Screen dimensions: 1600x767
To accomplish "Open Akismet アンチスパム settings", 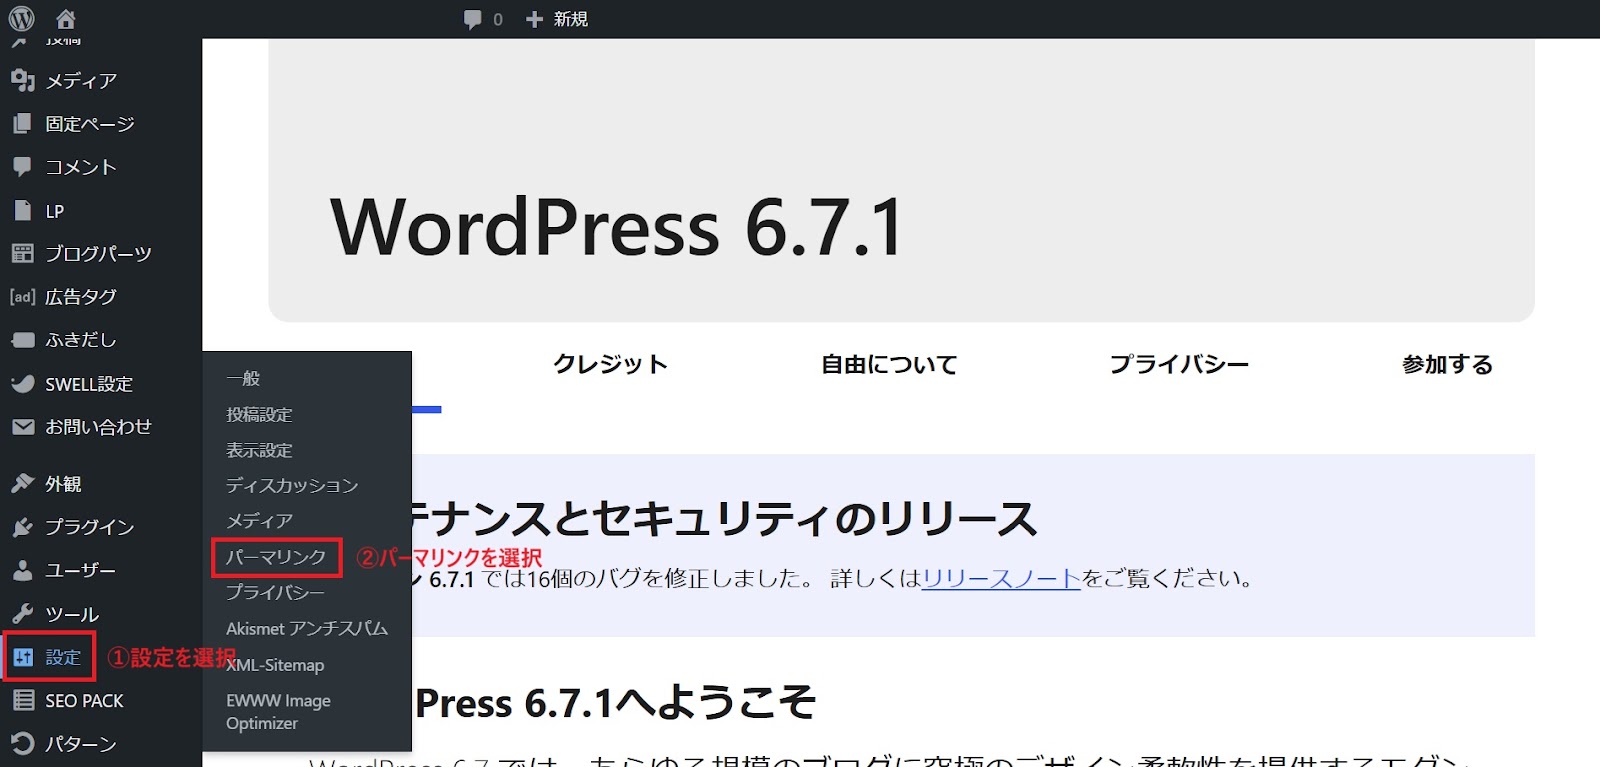I will tap(307, 628).
